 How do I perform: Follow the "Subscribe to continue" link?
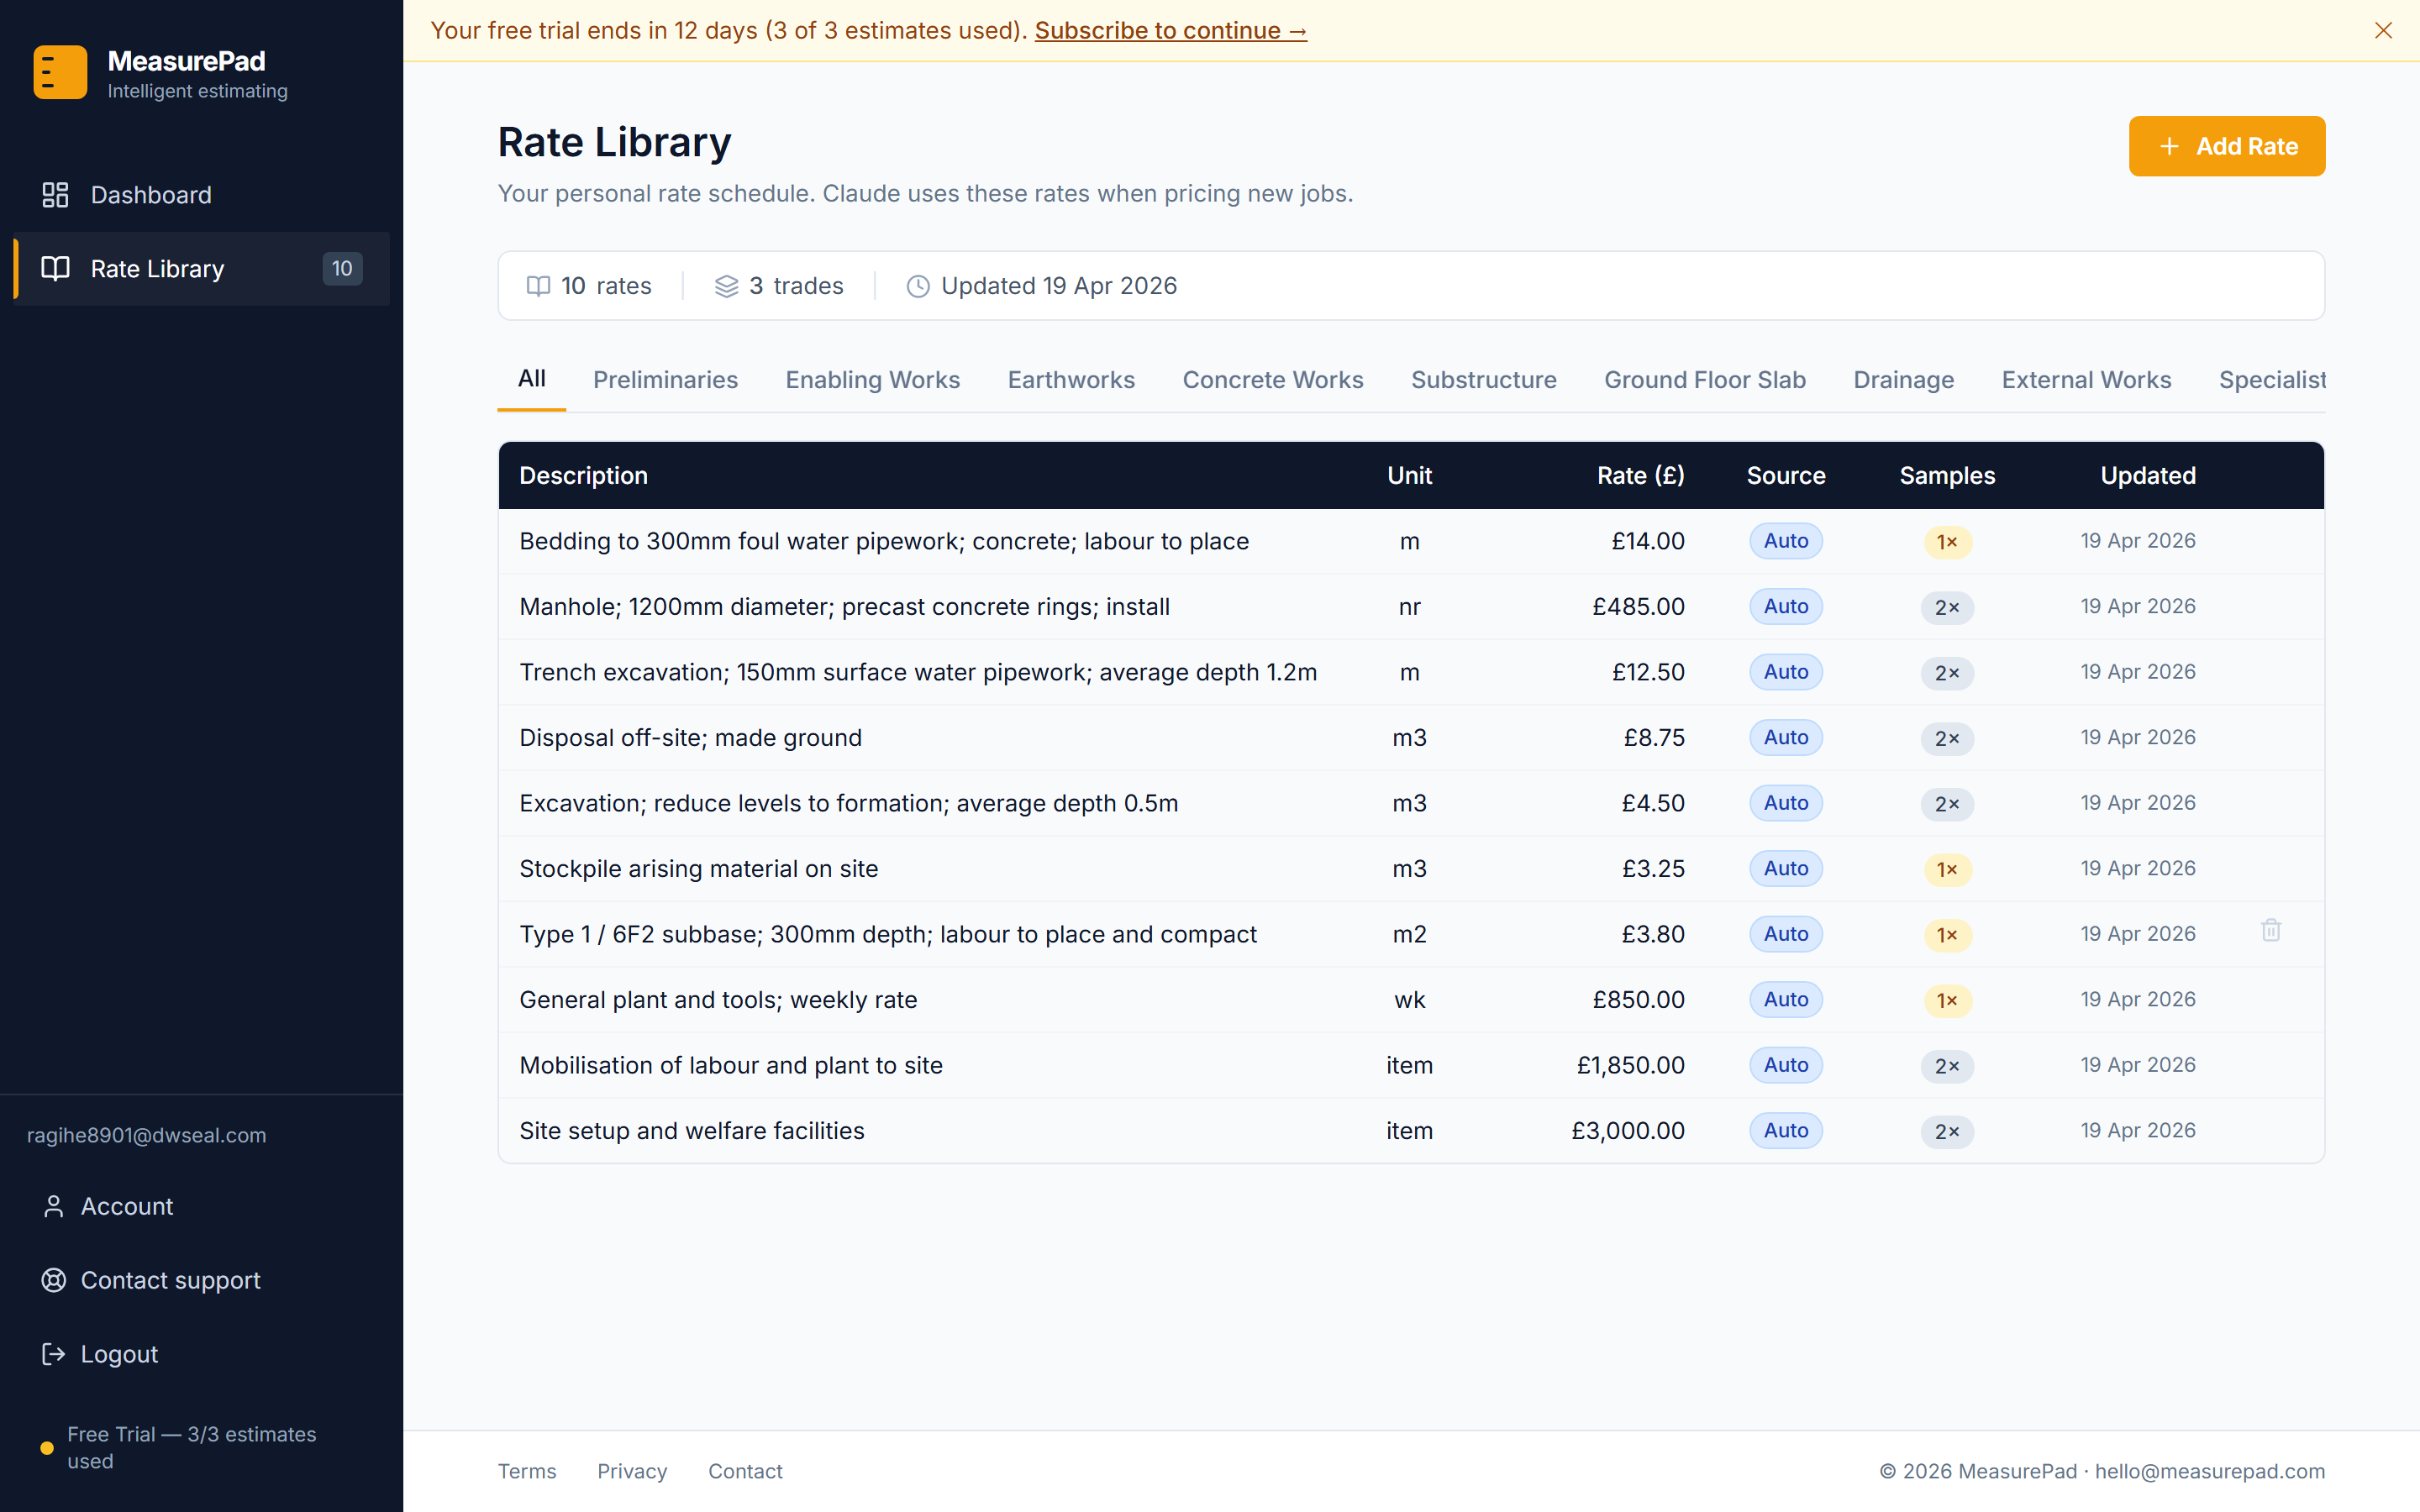click(x=1170, y=30)
